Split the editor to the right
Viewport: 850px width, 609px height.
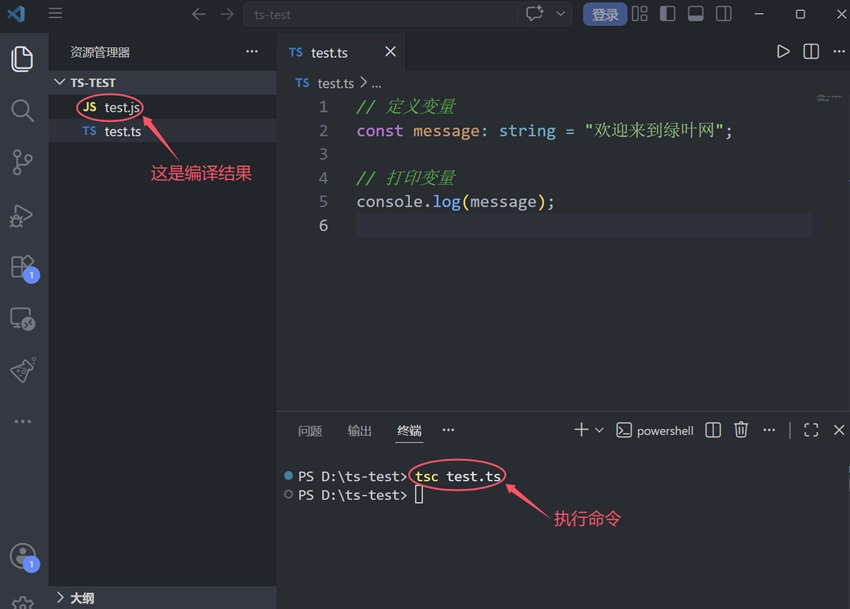[x=811, y=52]
